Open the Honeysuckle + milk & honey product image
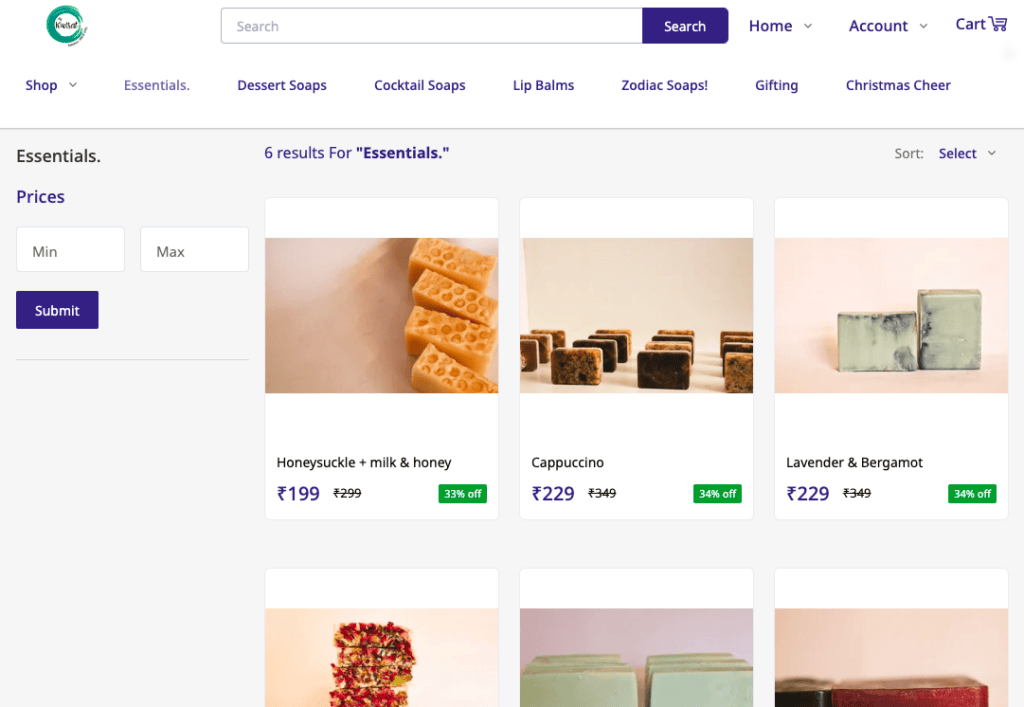Screen dimensions: 1024x707 (381, 315)
